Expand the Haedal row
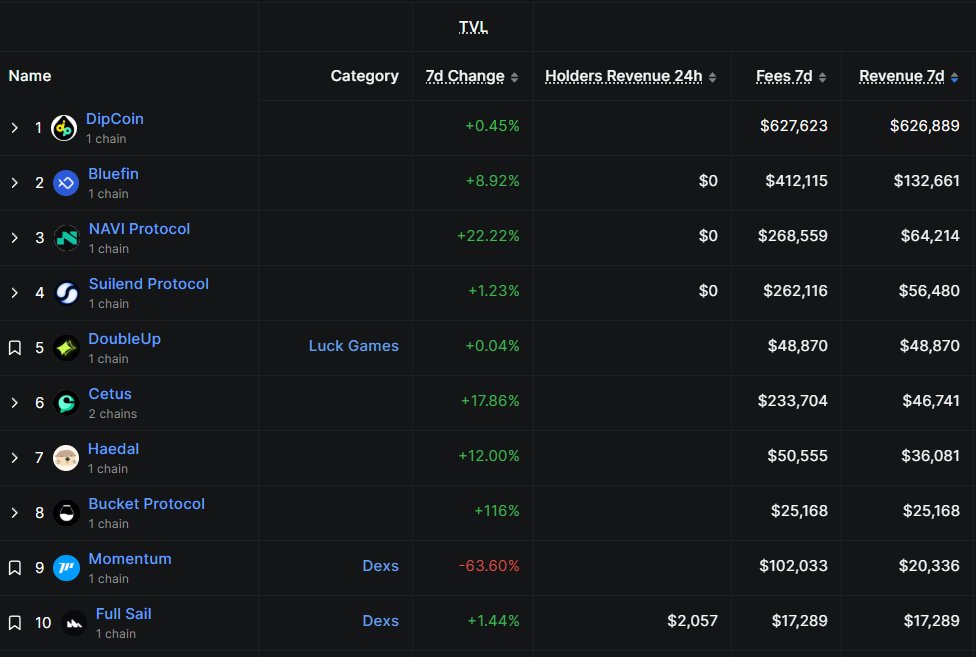 tap(14, 458)
